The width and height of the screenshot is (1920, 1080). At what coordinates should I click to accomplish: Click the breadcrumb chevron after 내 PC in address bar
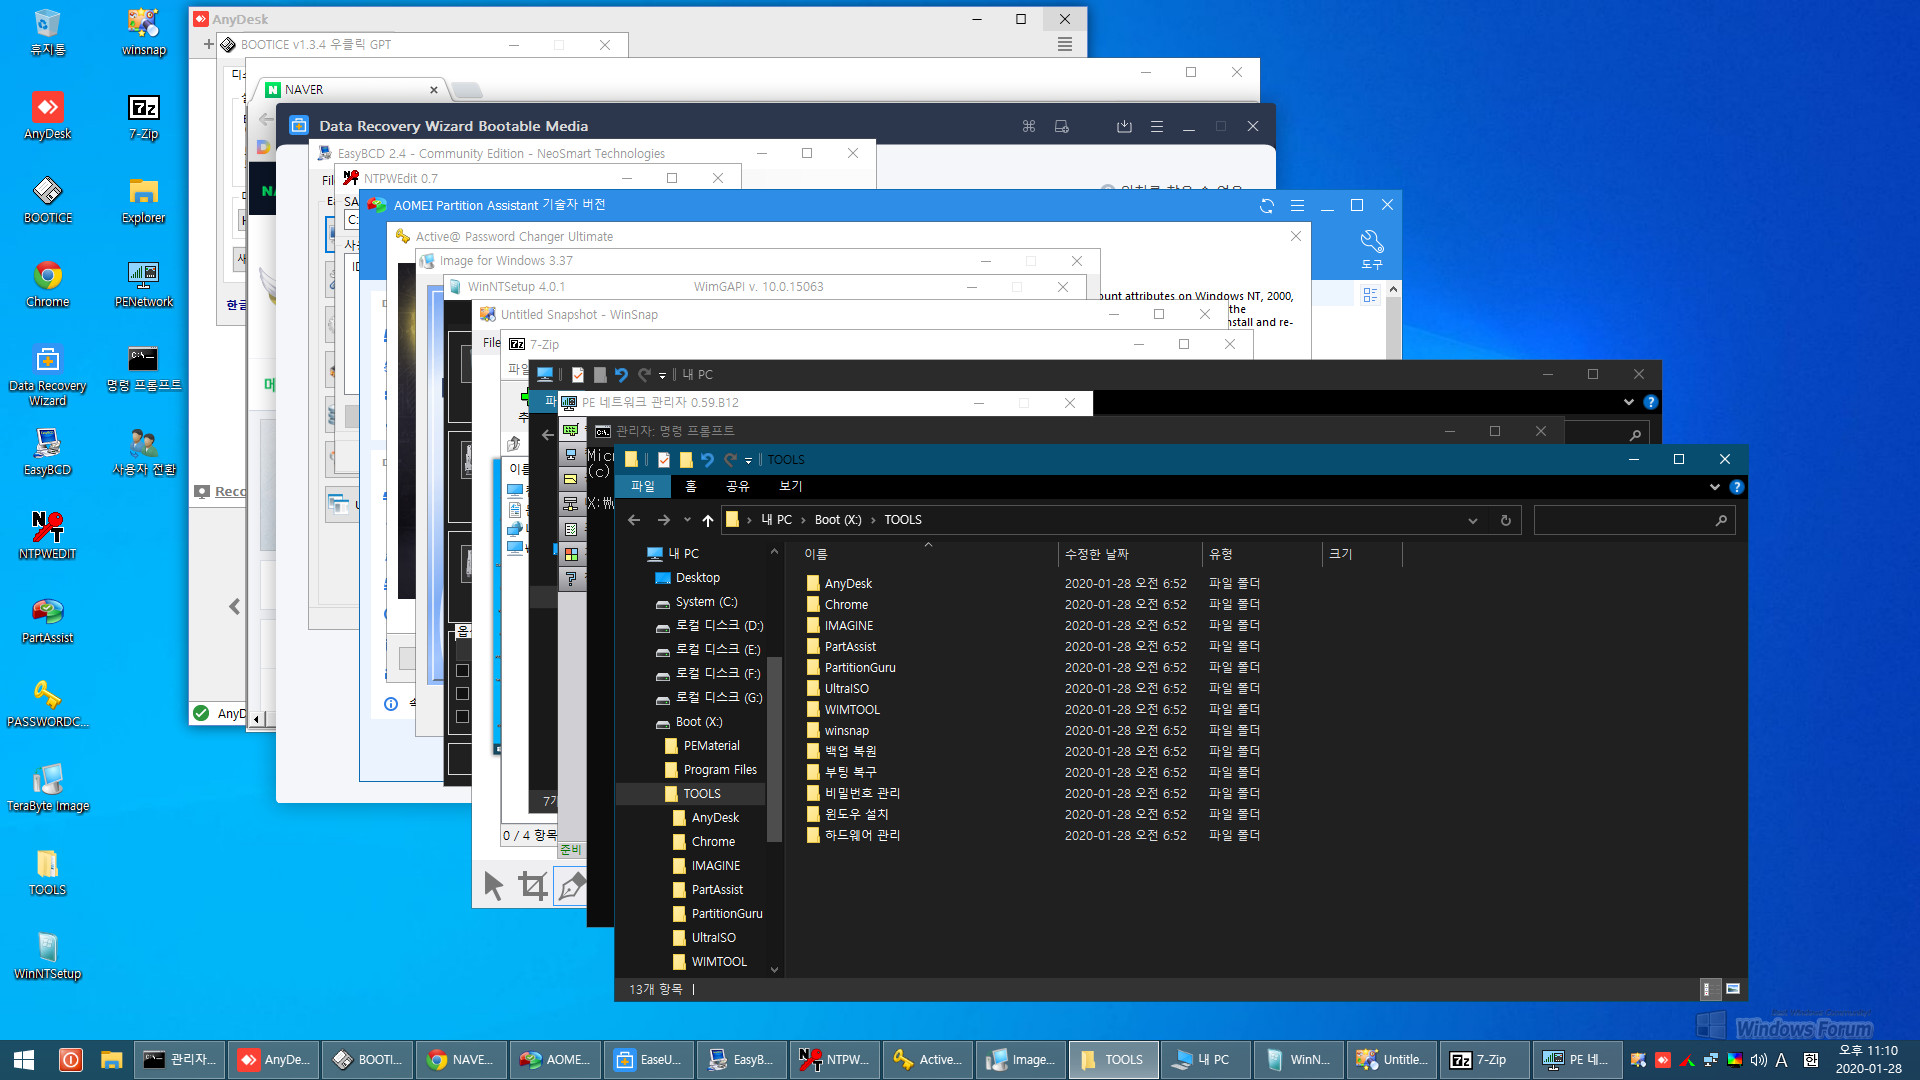tap(803, 520)
